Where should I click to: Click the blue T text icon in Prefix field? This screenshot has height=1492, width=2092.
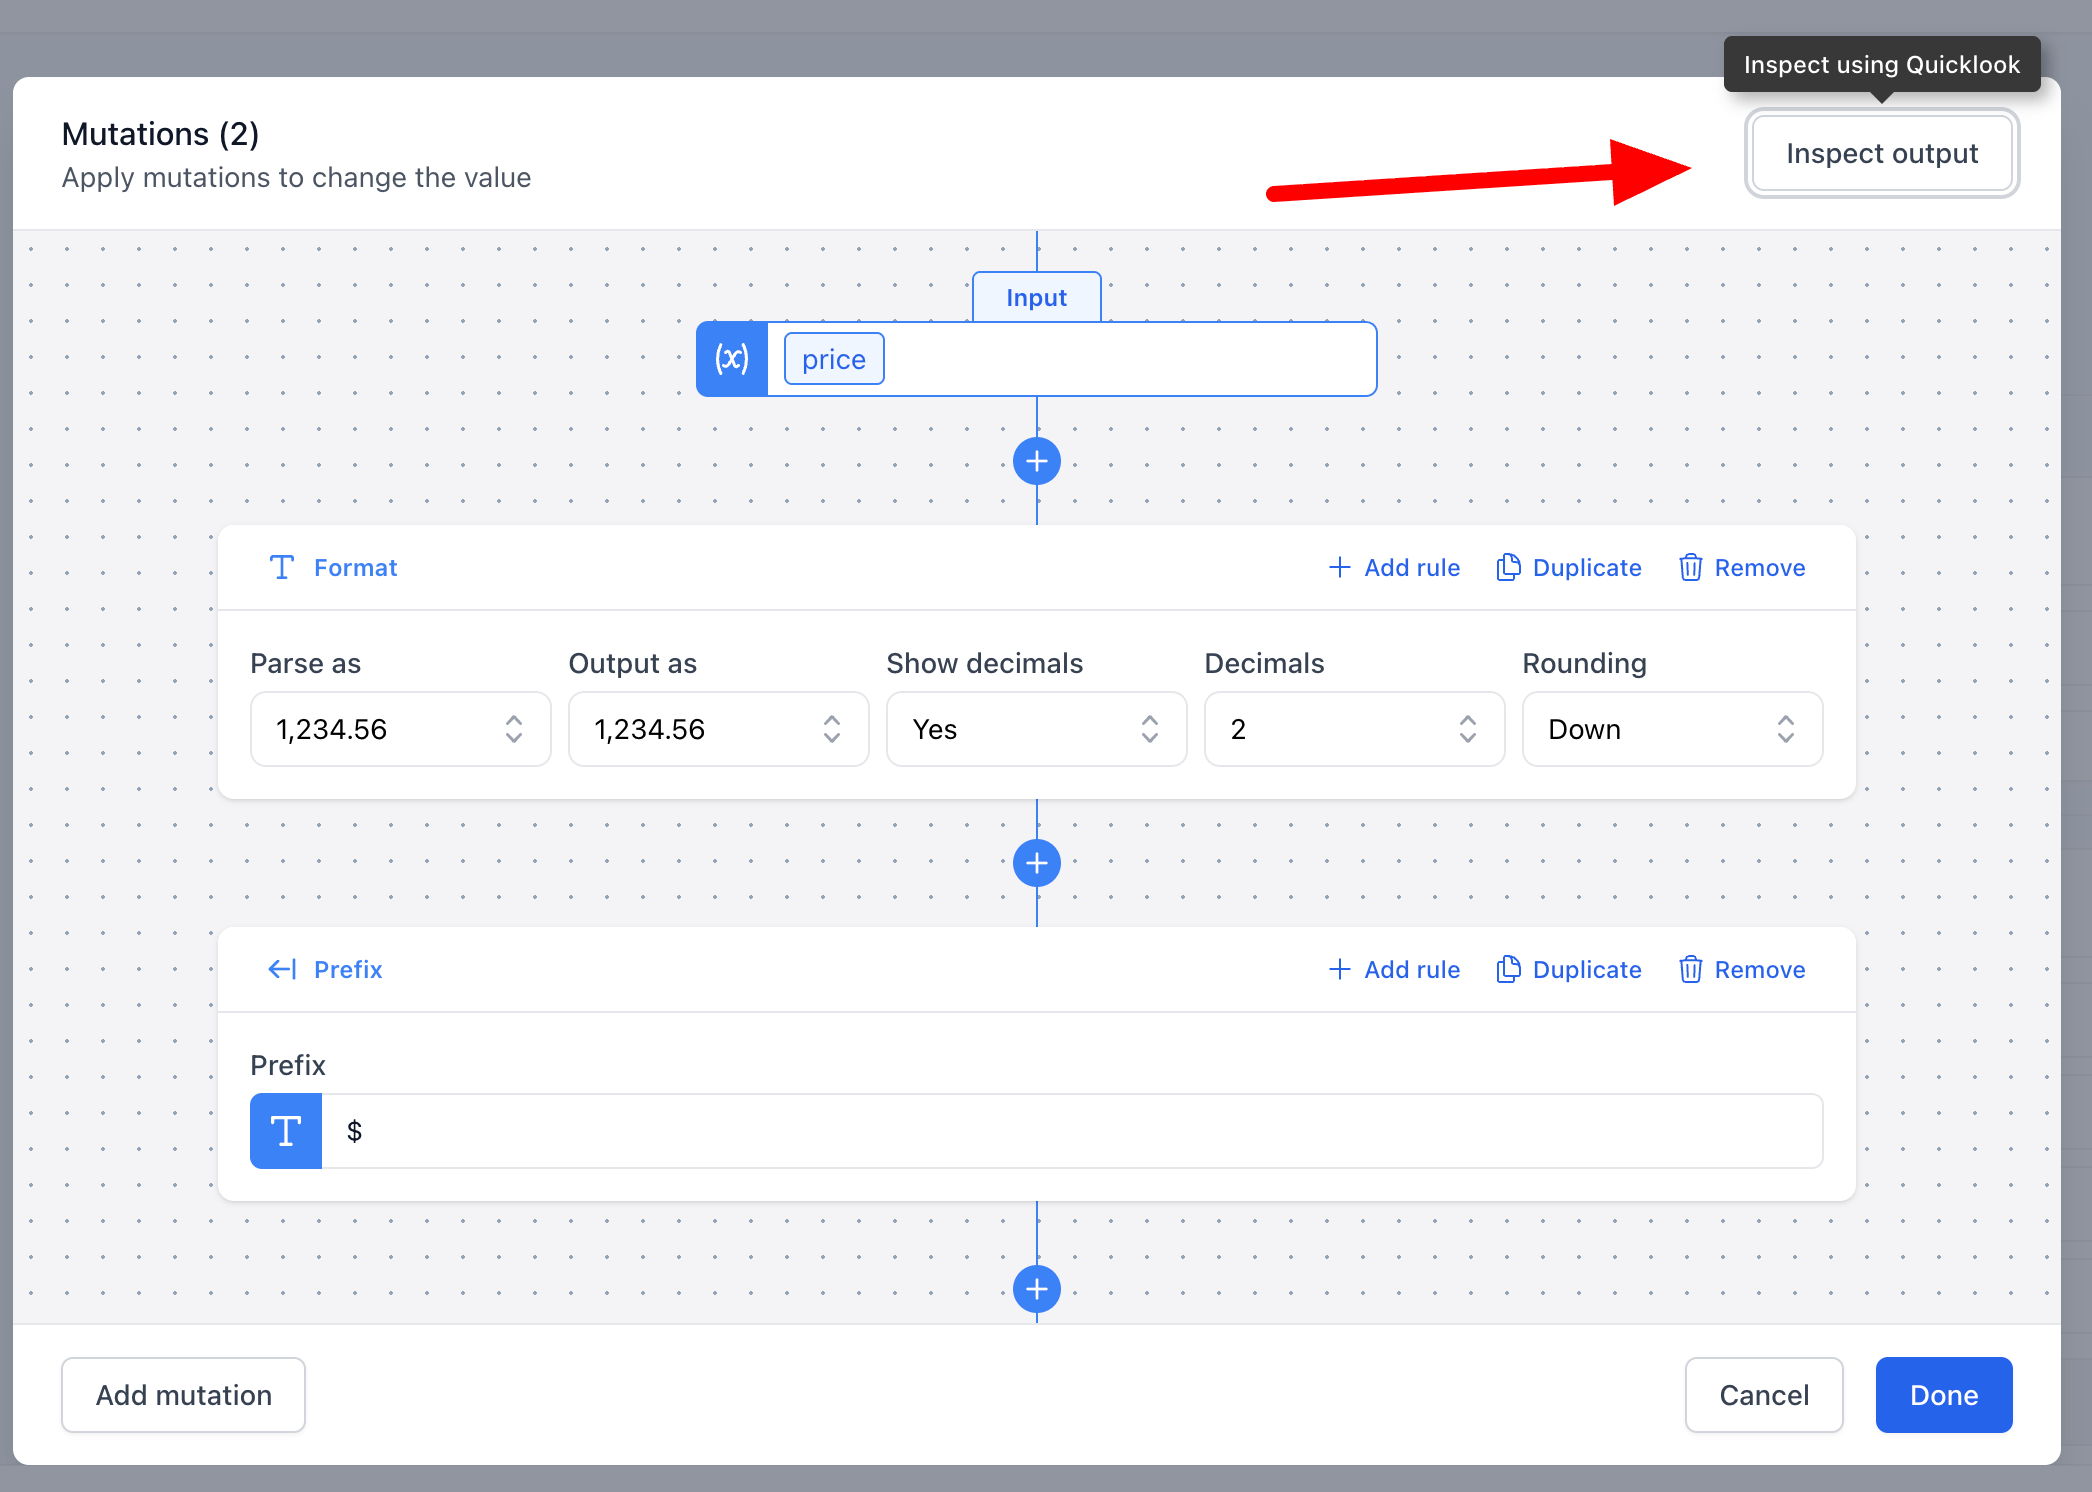point(286,1131)
